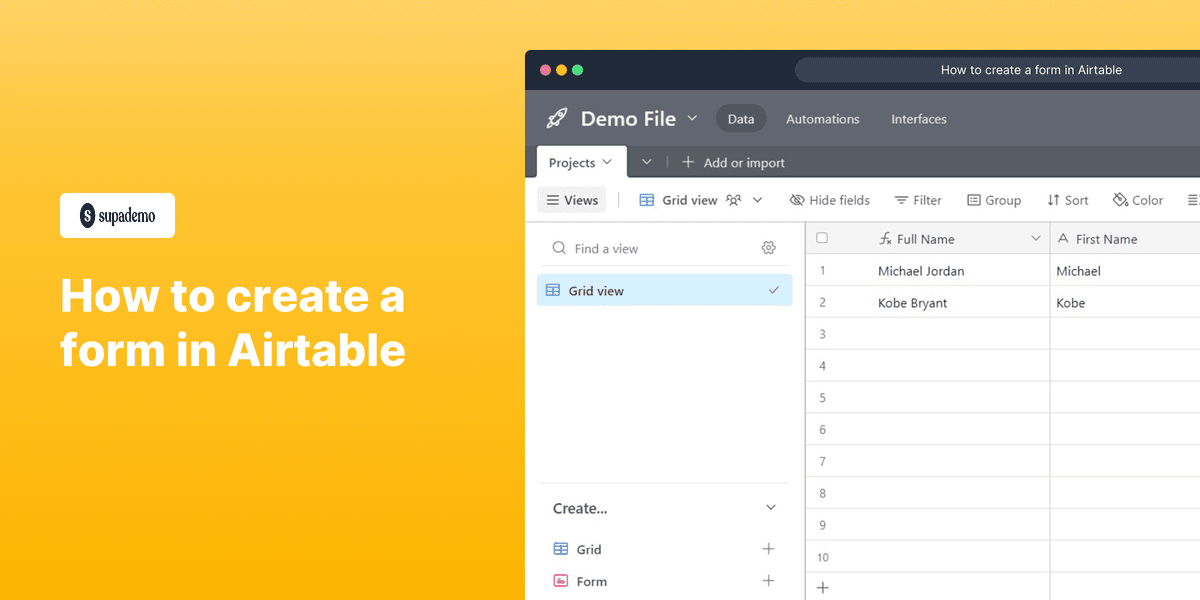Open the Filter options
The height and width of the screenshot is (600, 1200).
(900, 199)
